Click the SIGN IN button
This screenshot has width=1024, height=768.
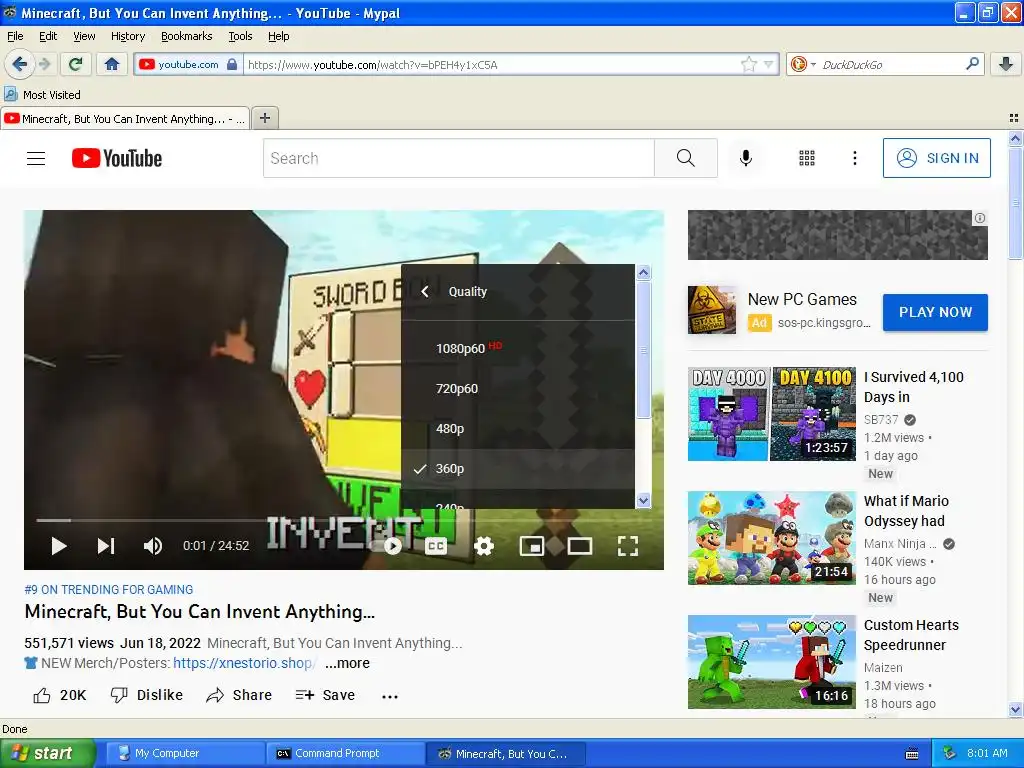(x=936, y=158)
